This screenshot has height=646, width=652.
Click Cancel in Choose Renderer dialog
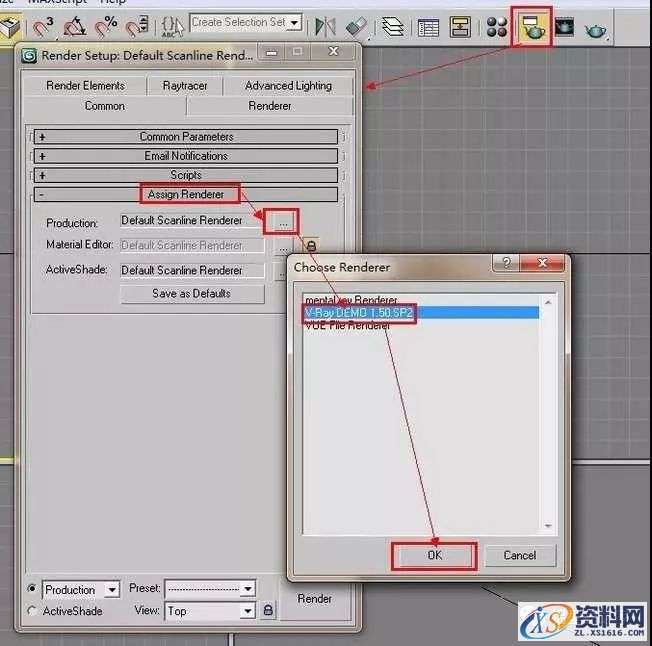(520, 556)
